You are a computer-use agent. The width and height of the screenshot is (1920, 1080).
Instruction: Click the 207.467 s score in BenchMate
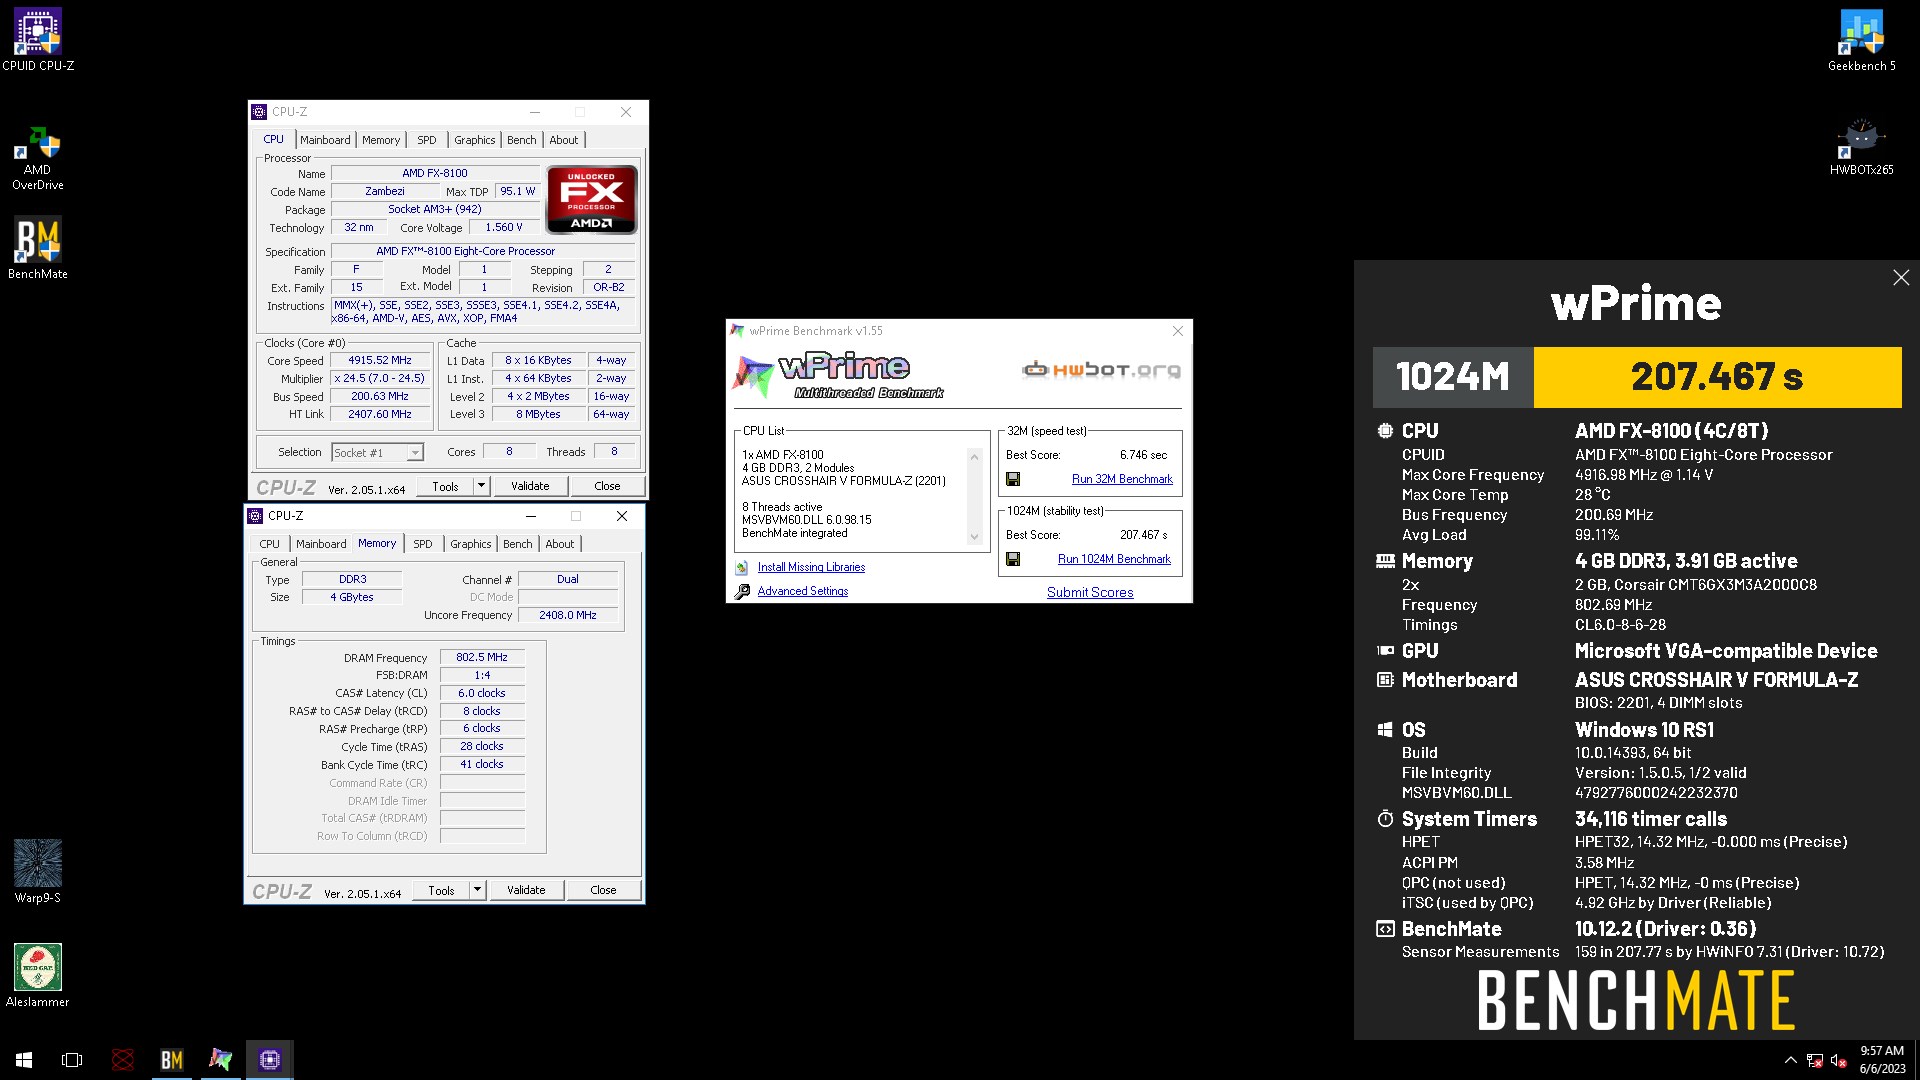point(1717,377)
